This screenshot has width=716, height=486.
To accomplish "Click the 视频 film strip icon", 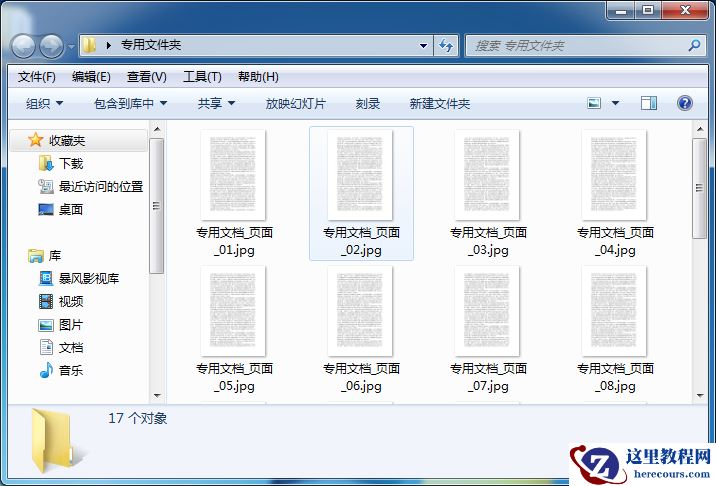I will coord(46,301).
